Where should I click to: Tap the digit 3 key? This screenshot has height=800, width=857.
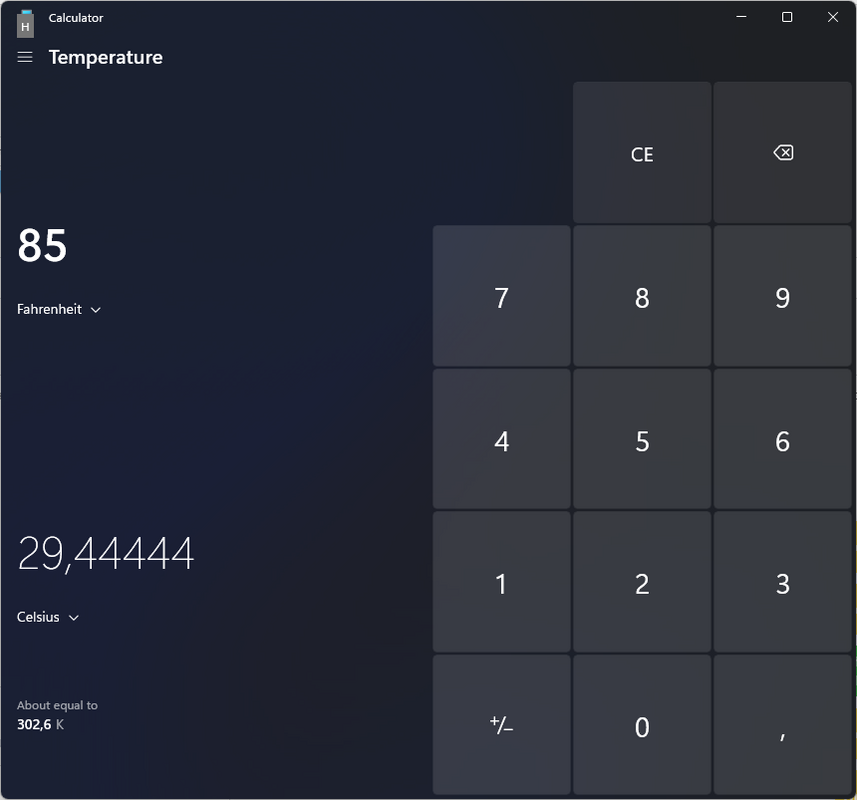pyautogui.click(x=783, y=582)
